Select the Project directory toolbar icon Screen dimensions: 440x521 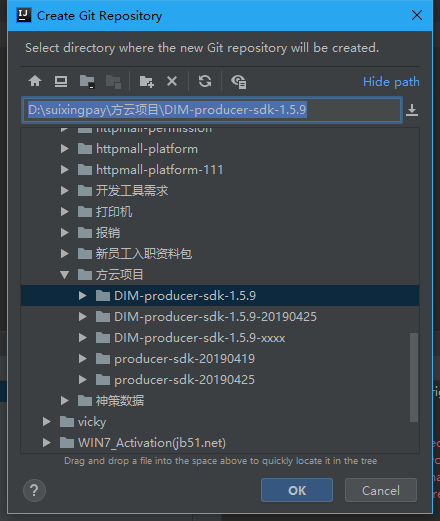[x=87, y=81]
